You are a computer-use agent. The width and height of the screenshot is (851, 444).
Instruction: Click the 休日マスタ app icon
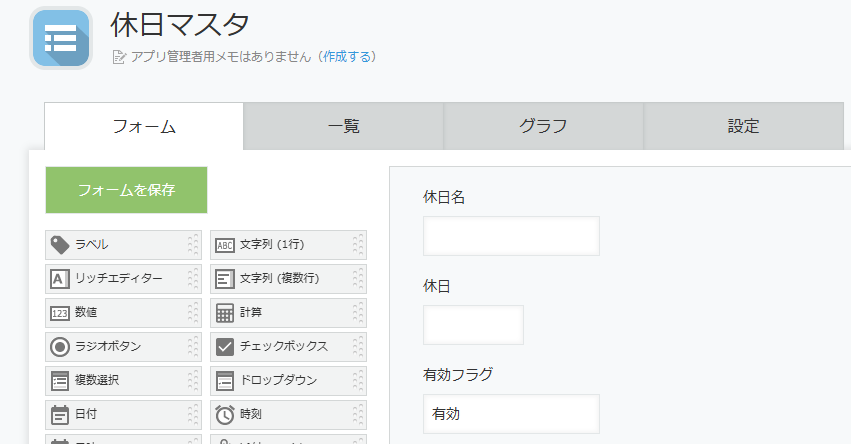(x=61, y=37)
